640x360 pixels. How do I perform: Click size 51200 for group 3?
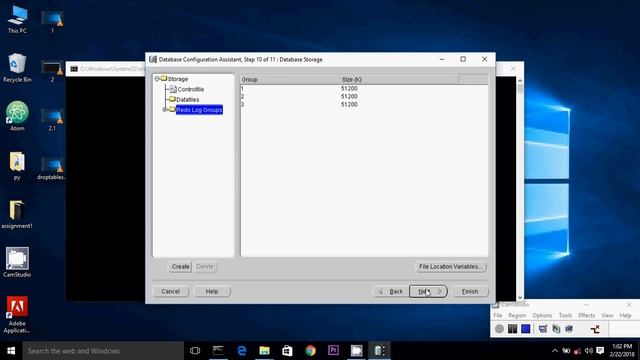tap(349, 105)
